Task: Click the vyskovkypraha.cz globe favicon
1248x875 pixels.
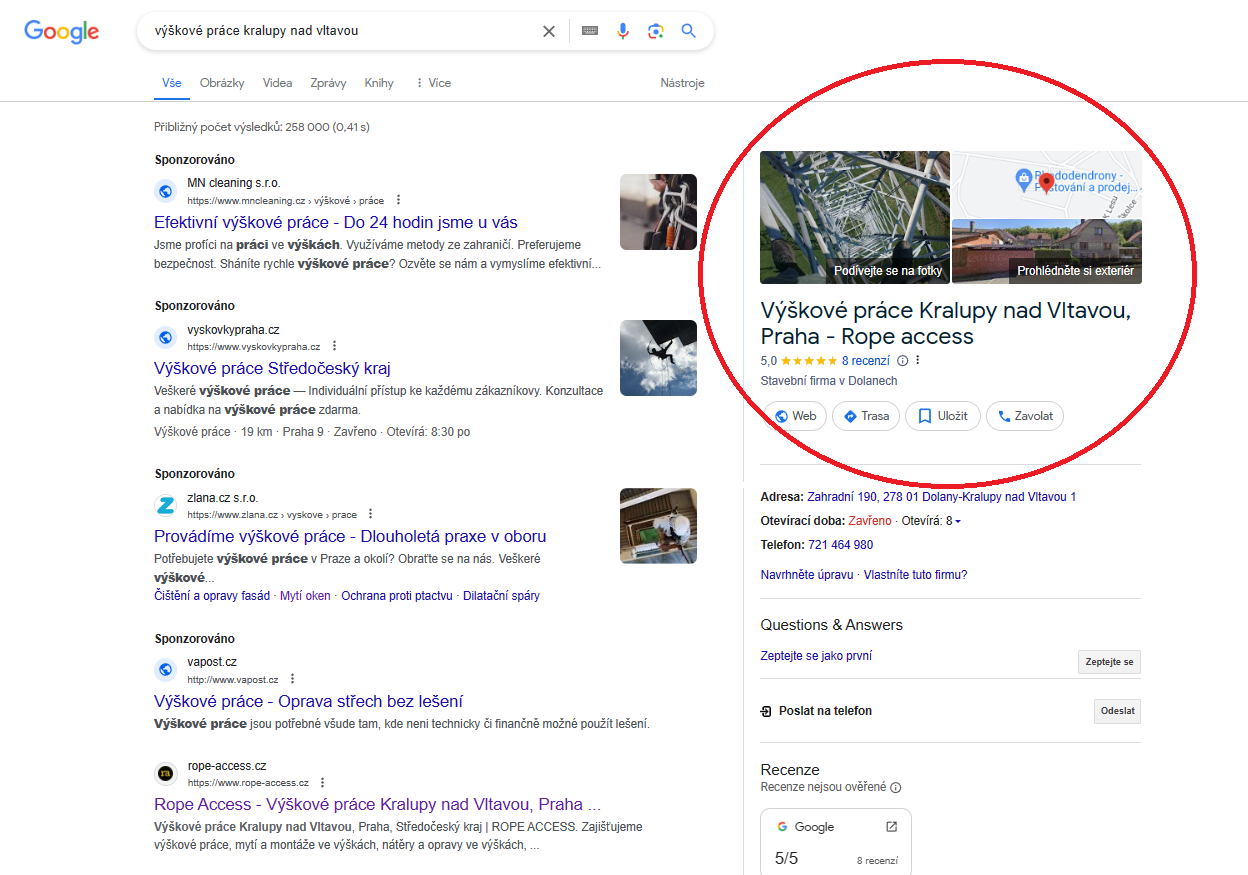Action: pyautogui.click(x=166, y=337)
